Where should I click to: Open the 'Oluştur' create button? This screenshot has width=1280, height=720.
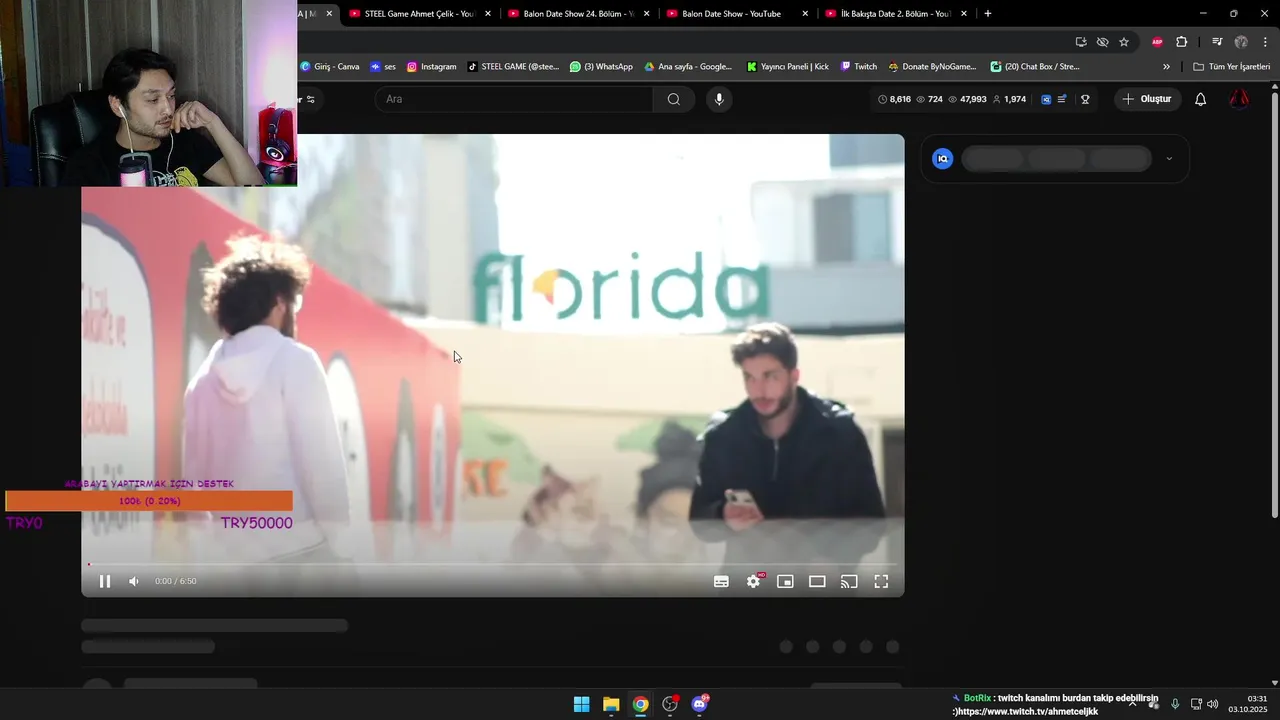point(1147,99)
